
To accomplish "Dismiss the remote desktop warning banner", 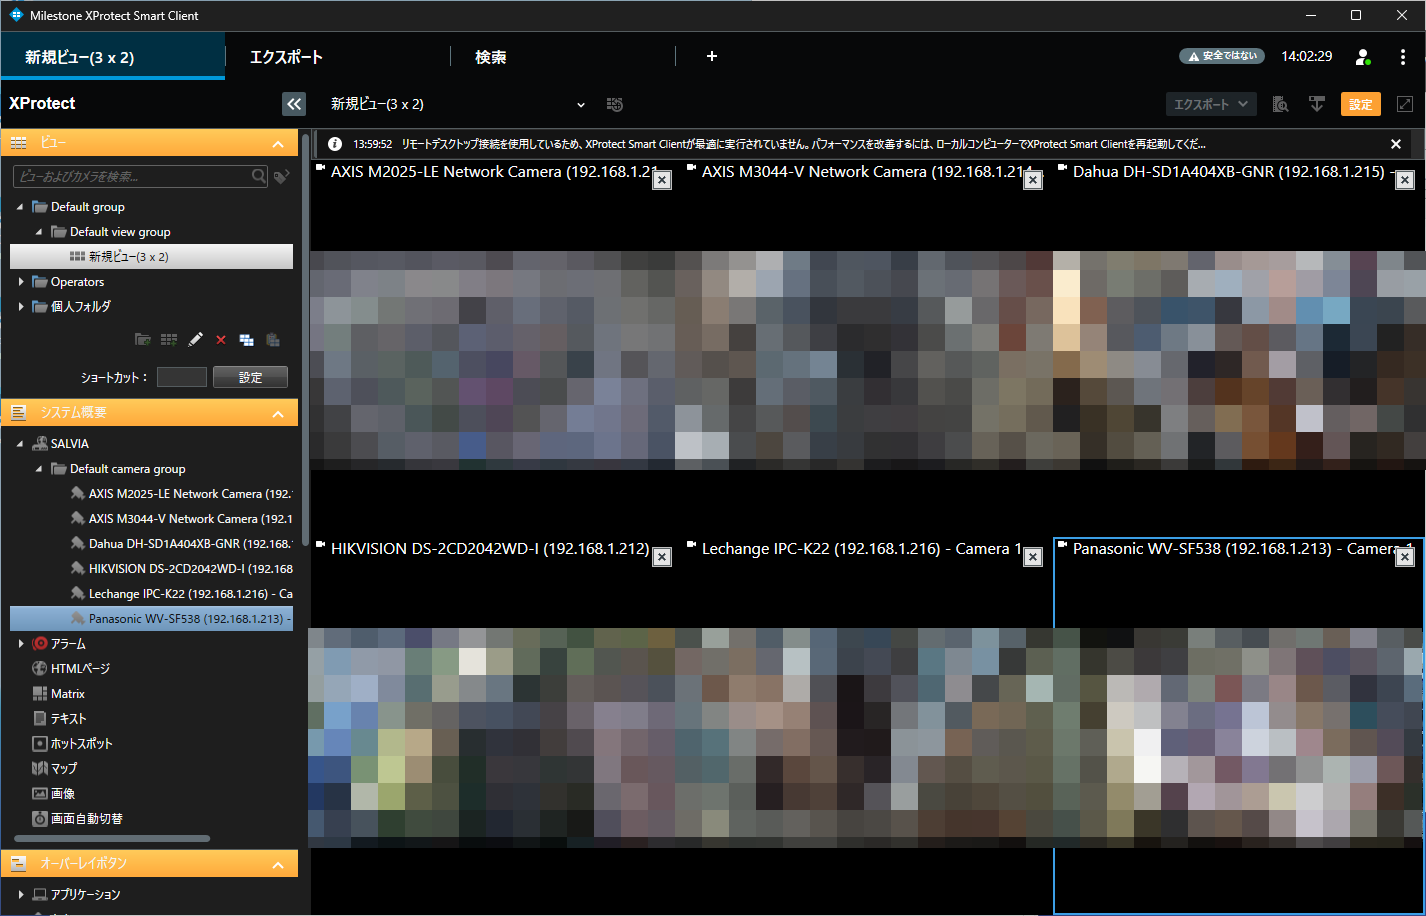I will pos(1396,144).
